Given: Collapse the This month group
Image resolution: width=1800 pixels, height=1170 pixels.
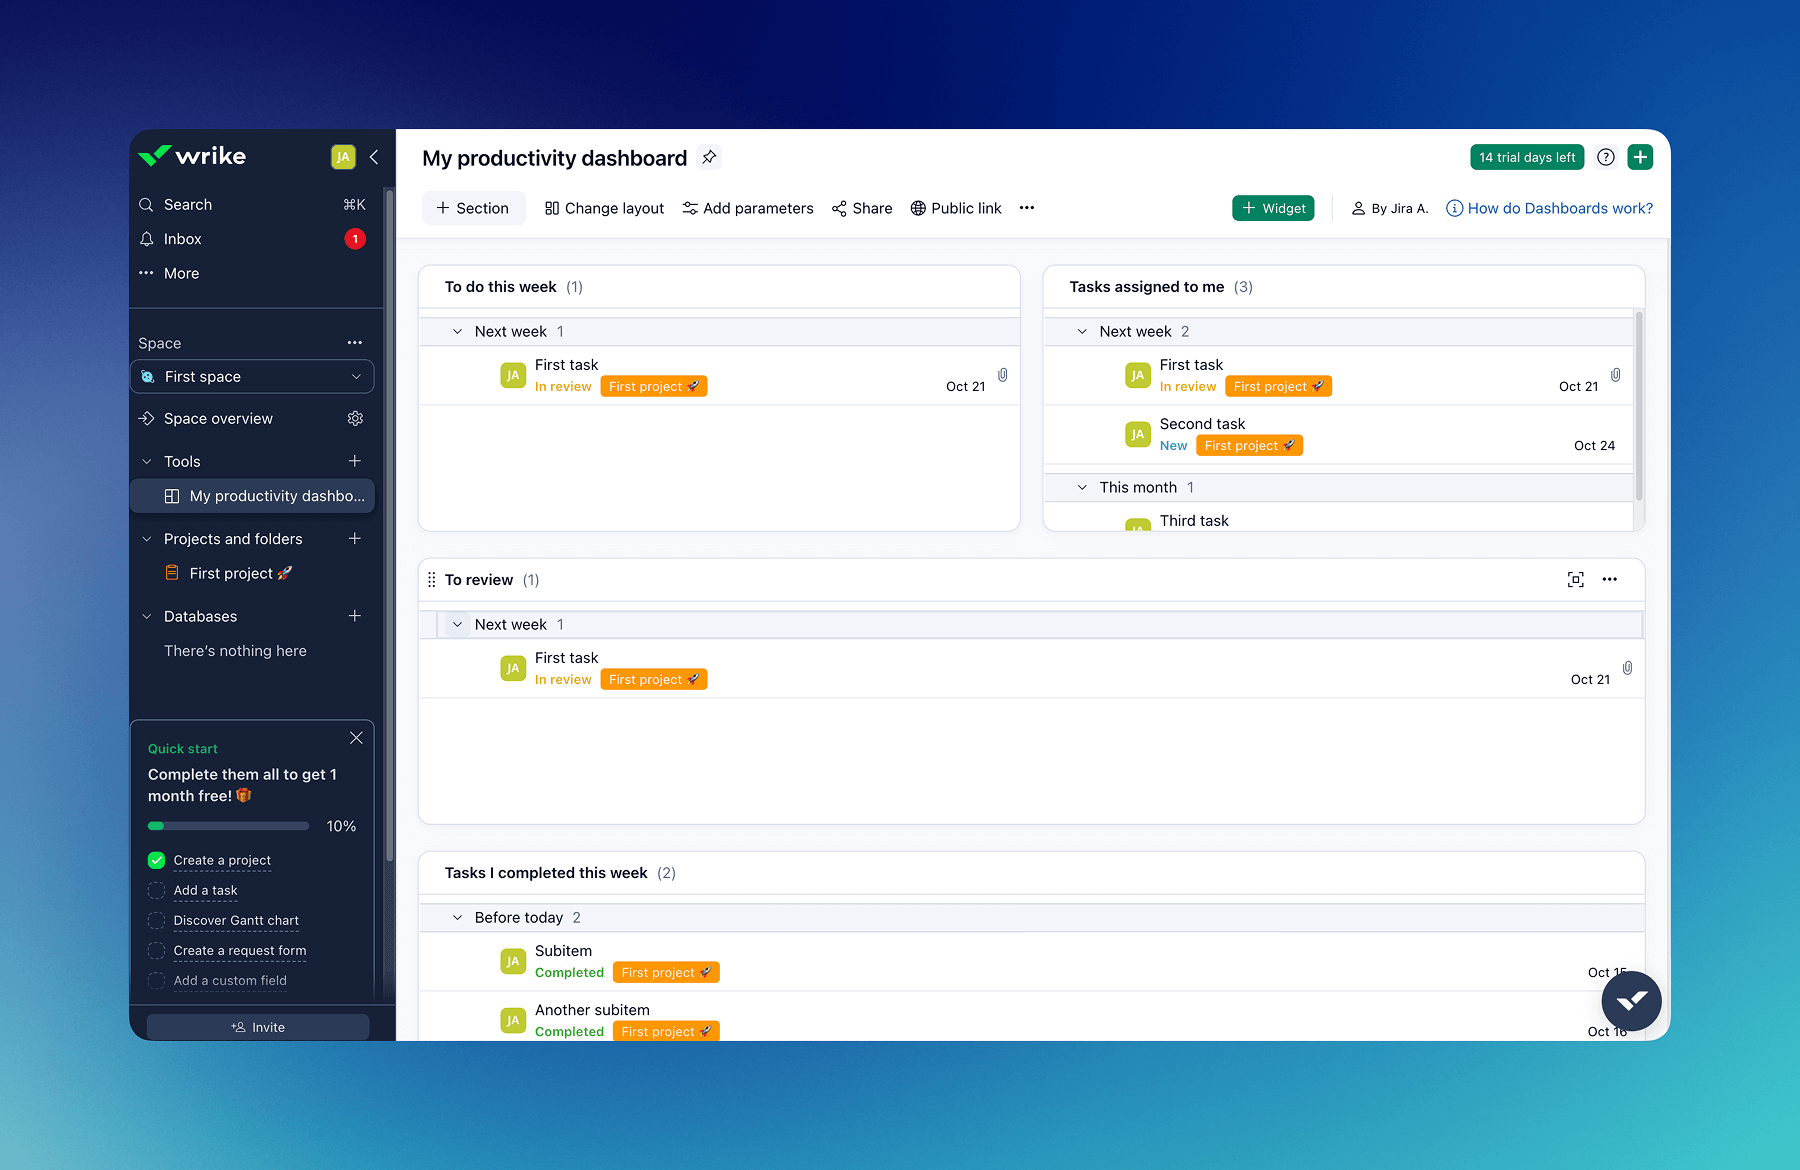Looking at the screenshot, I should point(1082,488).
